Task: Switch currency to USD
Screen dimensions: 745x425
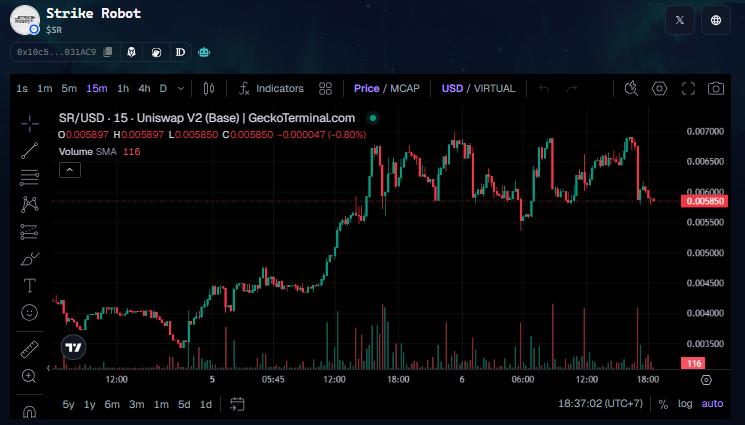Action: (452, 88)
